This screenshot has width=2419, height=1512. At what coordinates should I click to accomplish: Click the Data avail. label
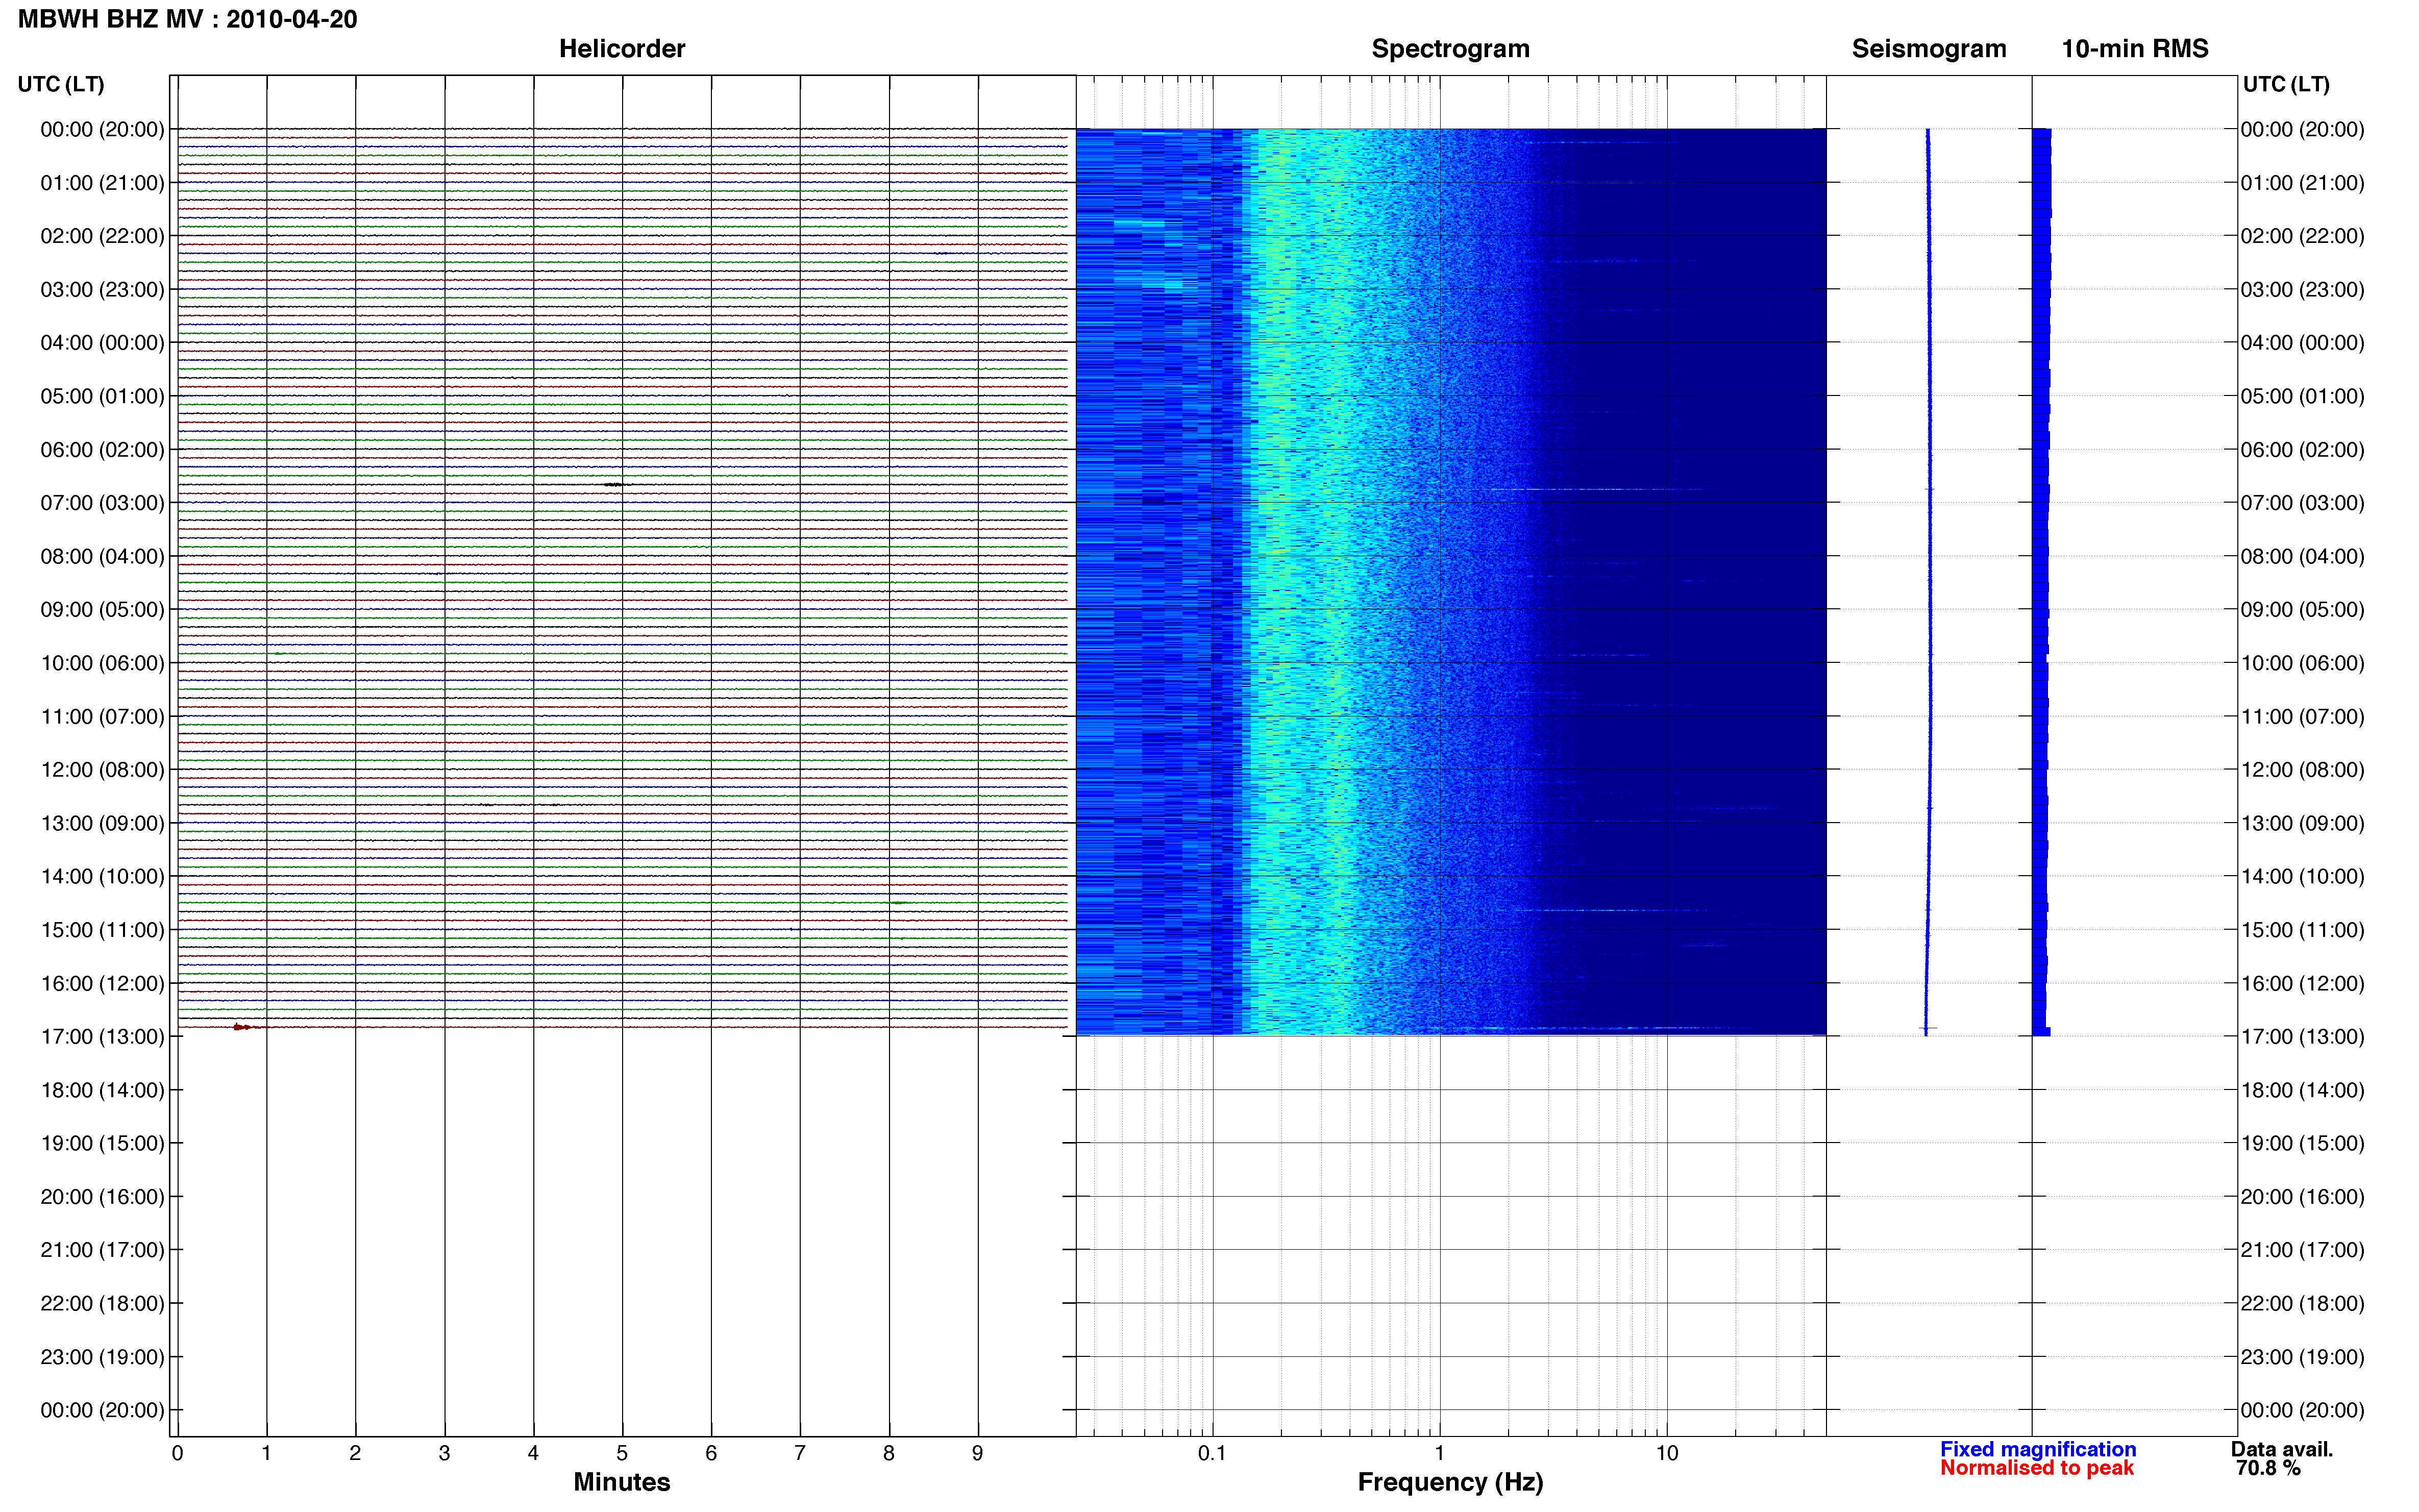tap(2281, 1449)
